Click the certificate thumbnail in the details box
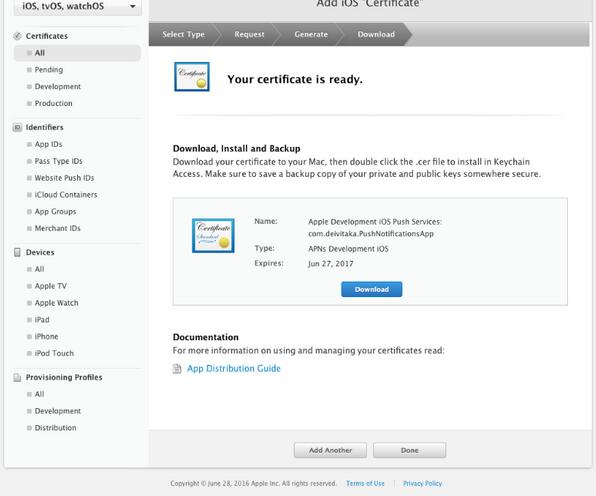The height and width of the screenshot is (496, 596). (x=213, y=236)
